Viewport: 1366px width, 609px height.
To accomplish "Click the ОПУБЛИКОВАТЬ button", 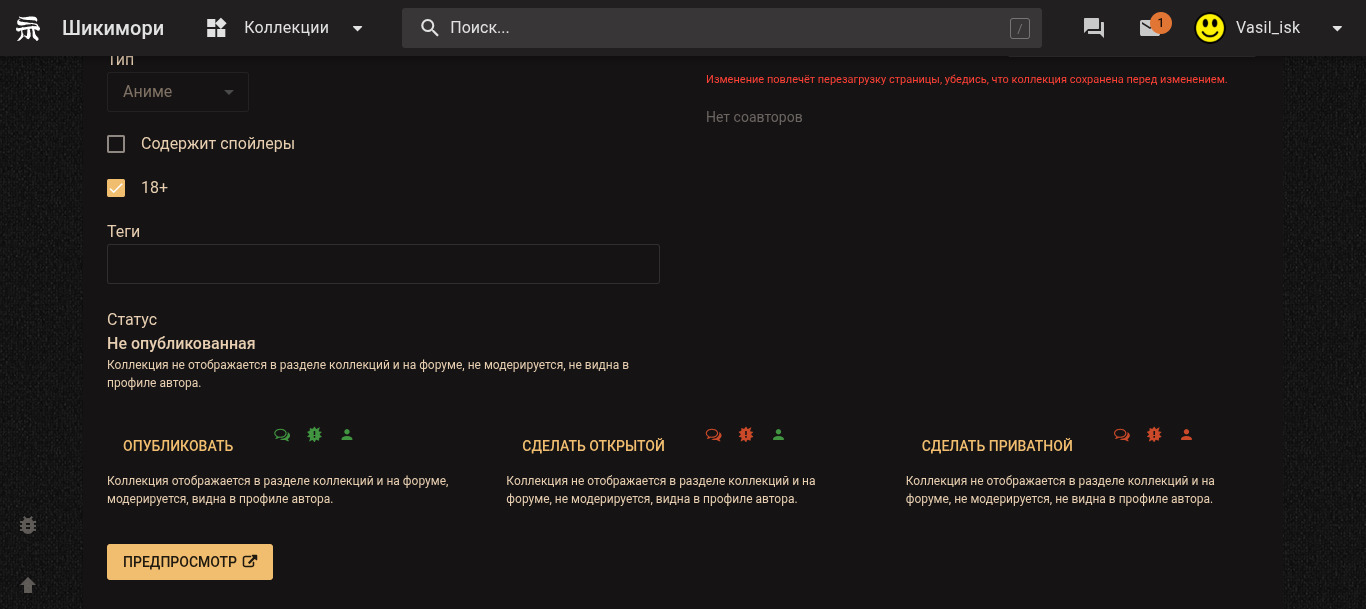I will click(178, 446).
